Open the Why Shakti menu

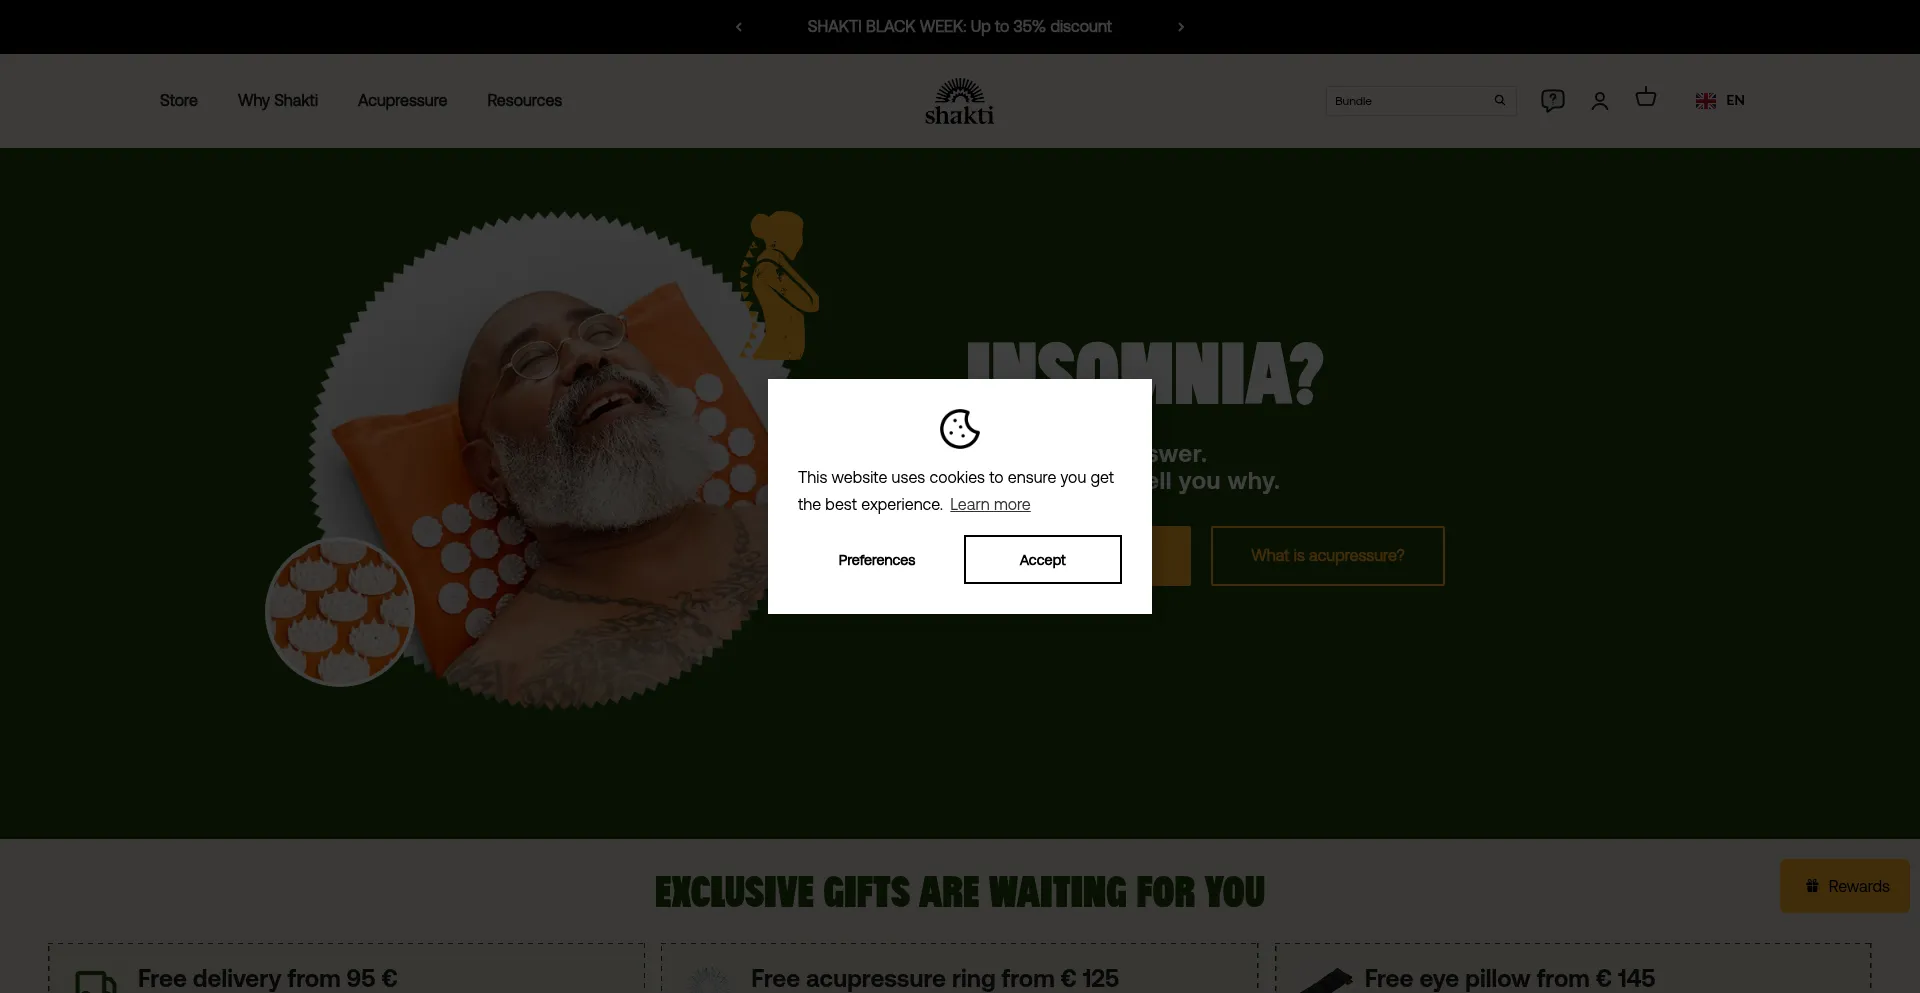tap(278, 100)
